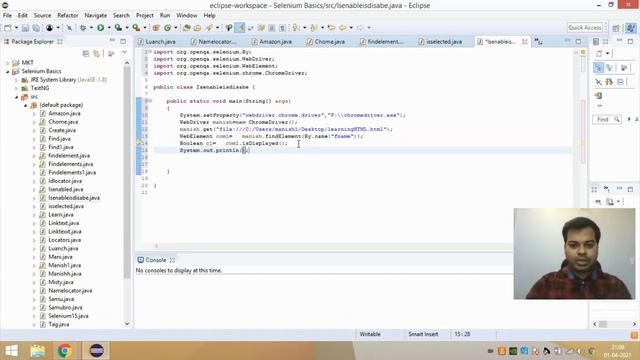Image resolution: width=640 pixels, height=360 pixels.
Task: Click Collapse All in Package Explorer
Action: pyautogui.click(x=86, y=53)
